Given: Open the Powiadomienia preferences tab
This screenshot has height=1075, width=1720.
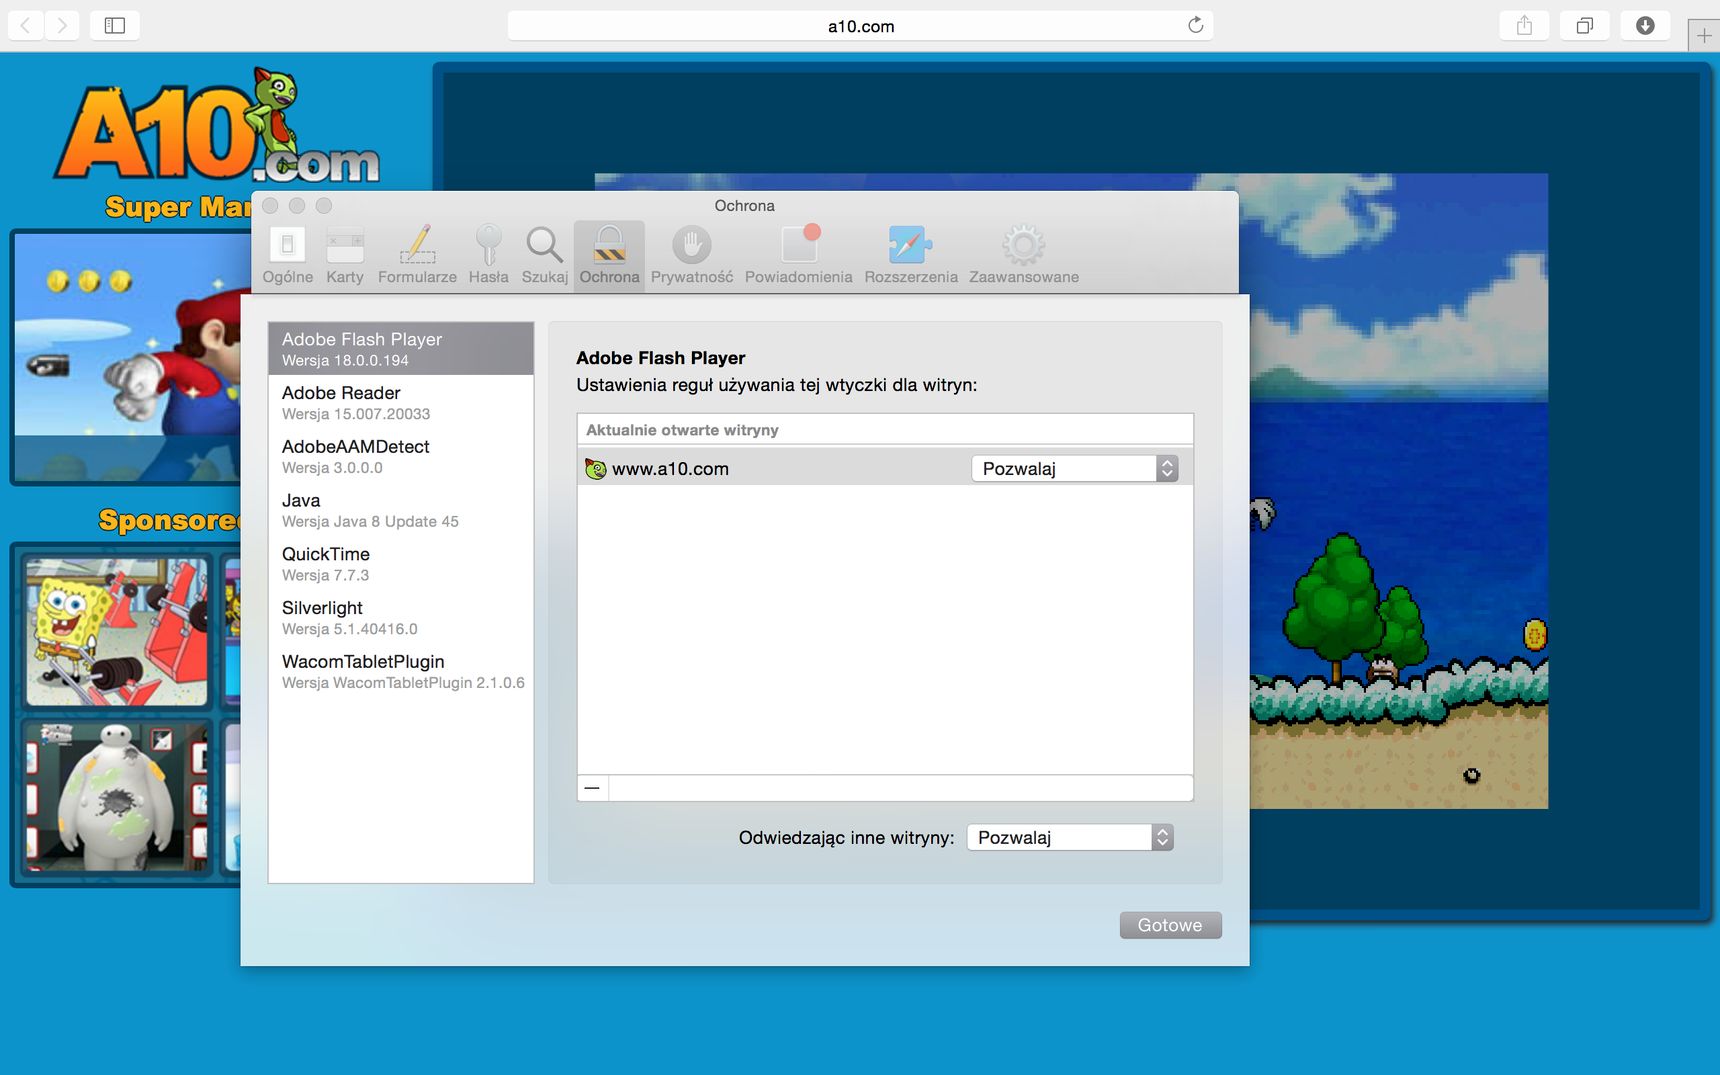Looking at the screenshot, I should [798, 255].
